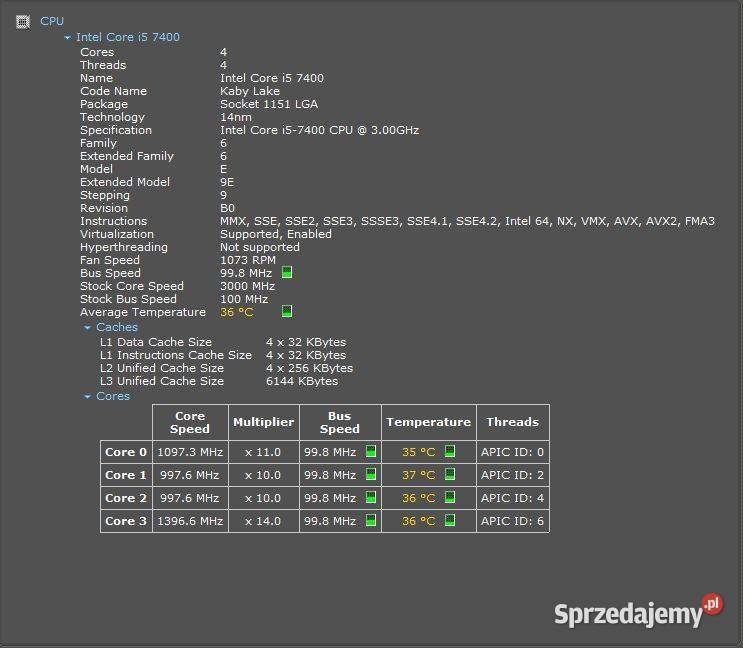Image resolution: width=743 pixels, height=648 pixels.
Task: Click the Average Temperature 36 °C value
Action: (x=236, y=312)
